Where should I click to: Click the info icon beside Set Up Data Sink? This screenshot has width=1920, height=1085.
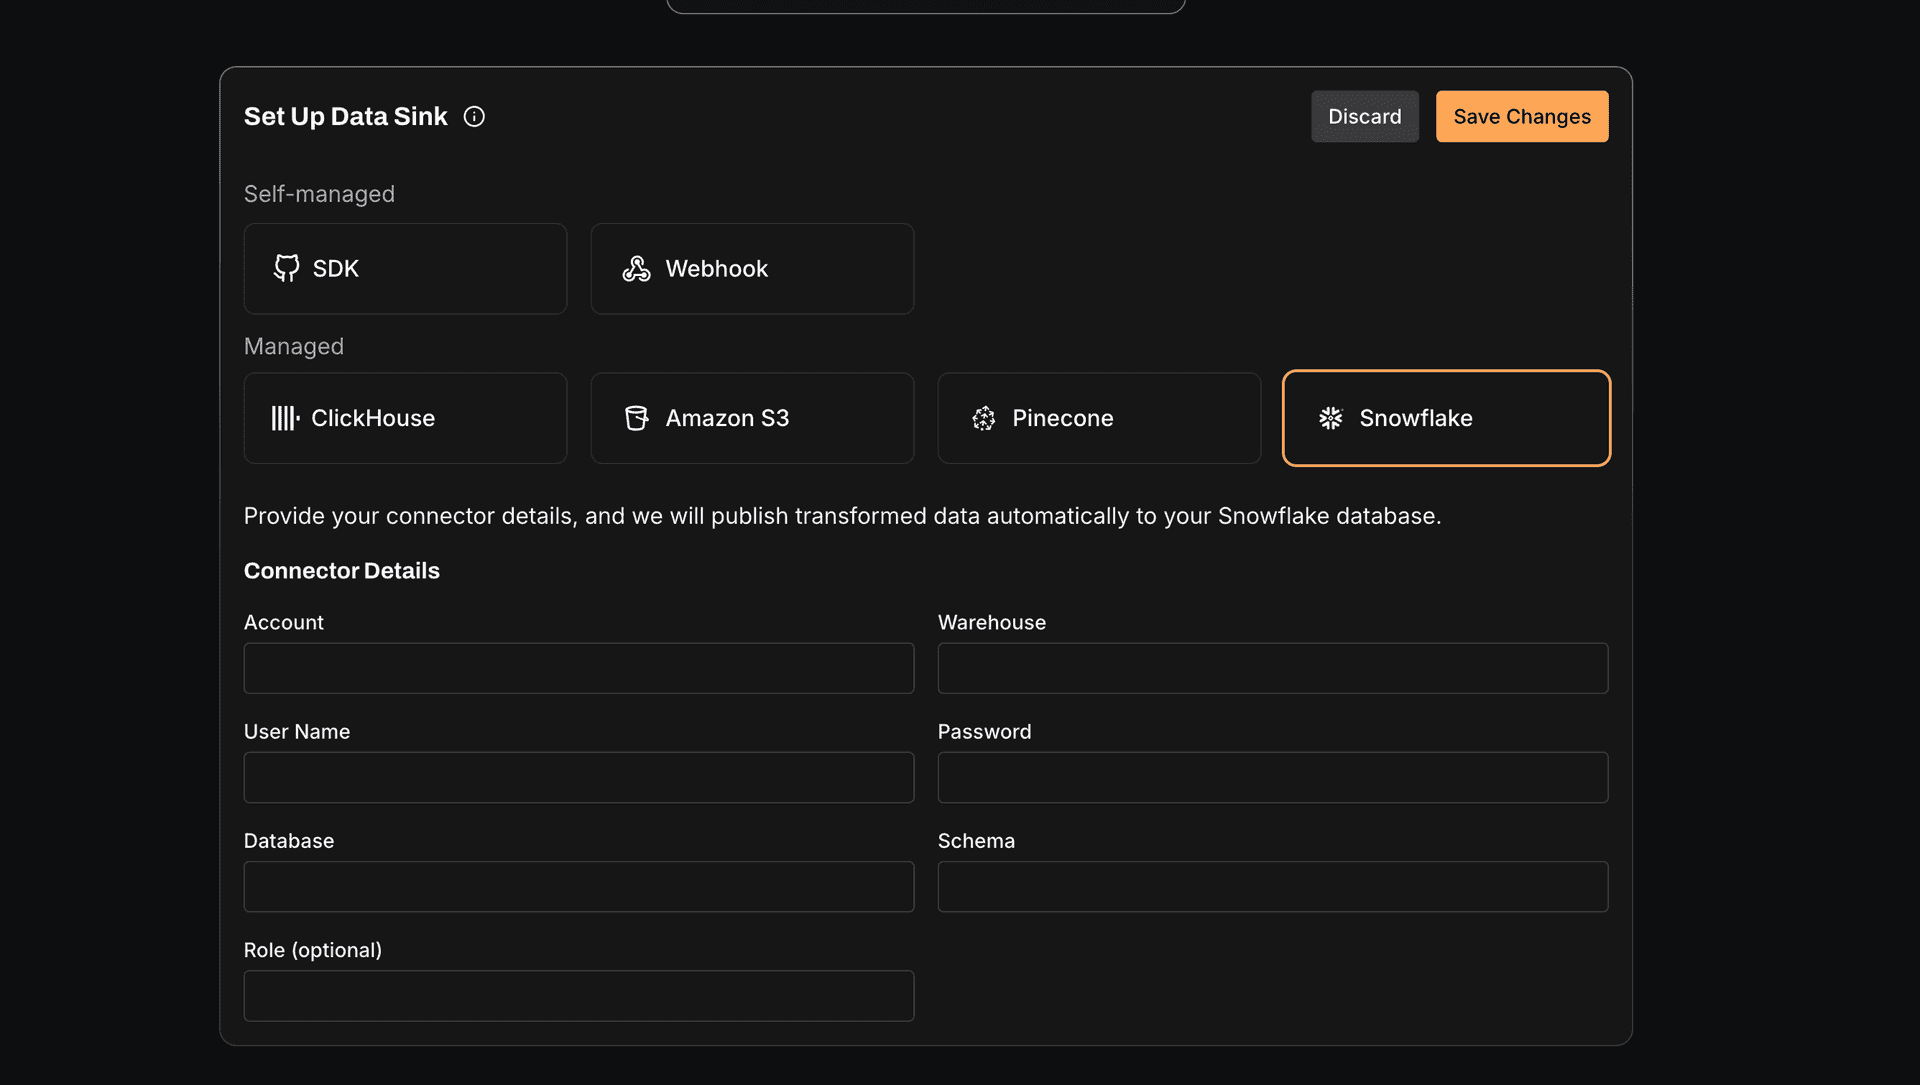(474, 117)
